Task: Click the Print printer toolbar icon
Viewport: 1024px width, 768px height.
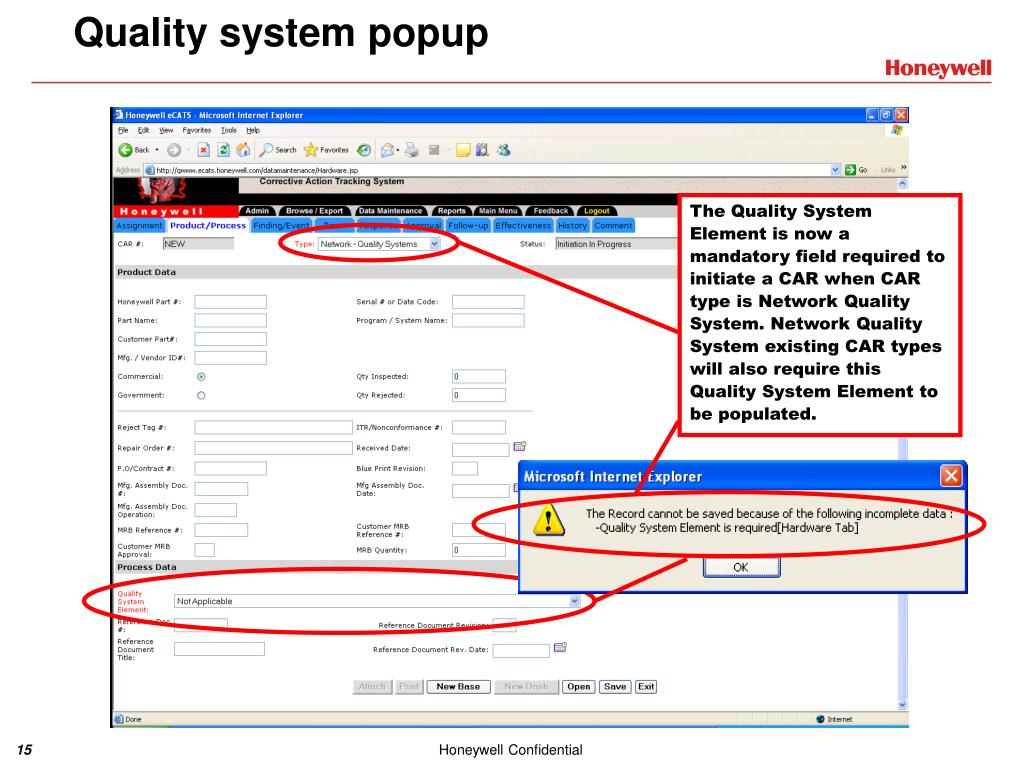Action: [x=411, y=150]
